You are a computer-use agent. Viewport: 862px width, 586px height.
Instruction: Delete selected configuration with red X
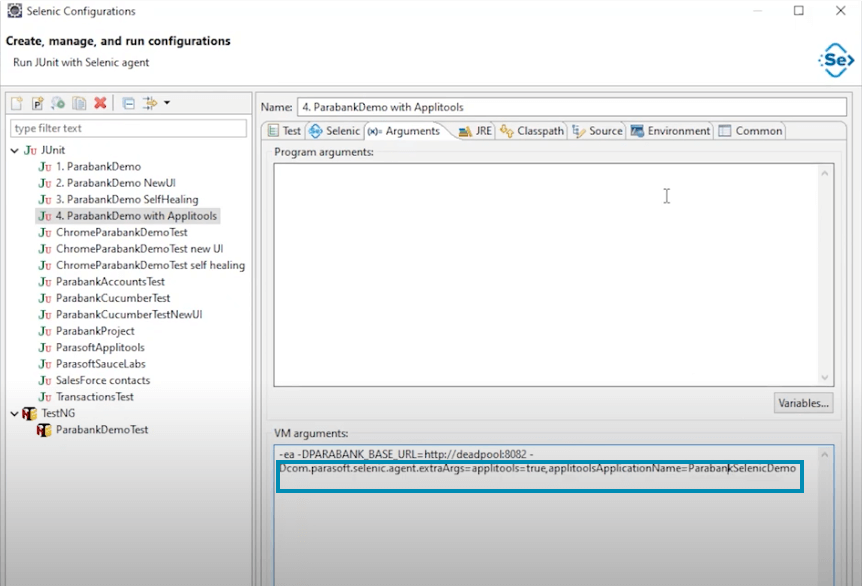[x=100, y=103]
